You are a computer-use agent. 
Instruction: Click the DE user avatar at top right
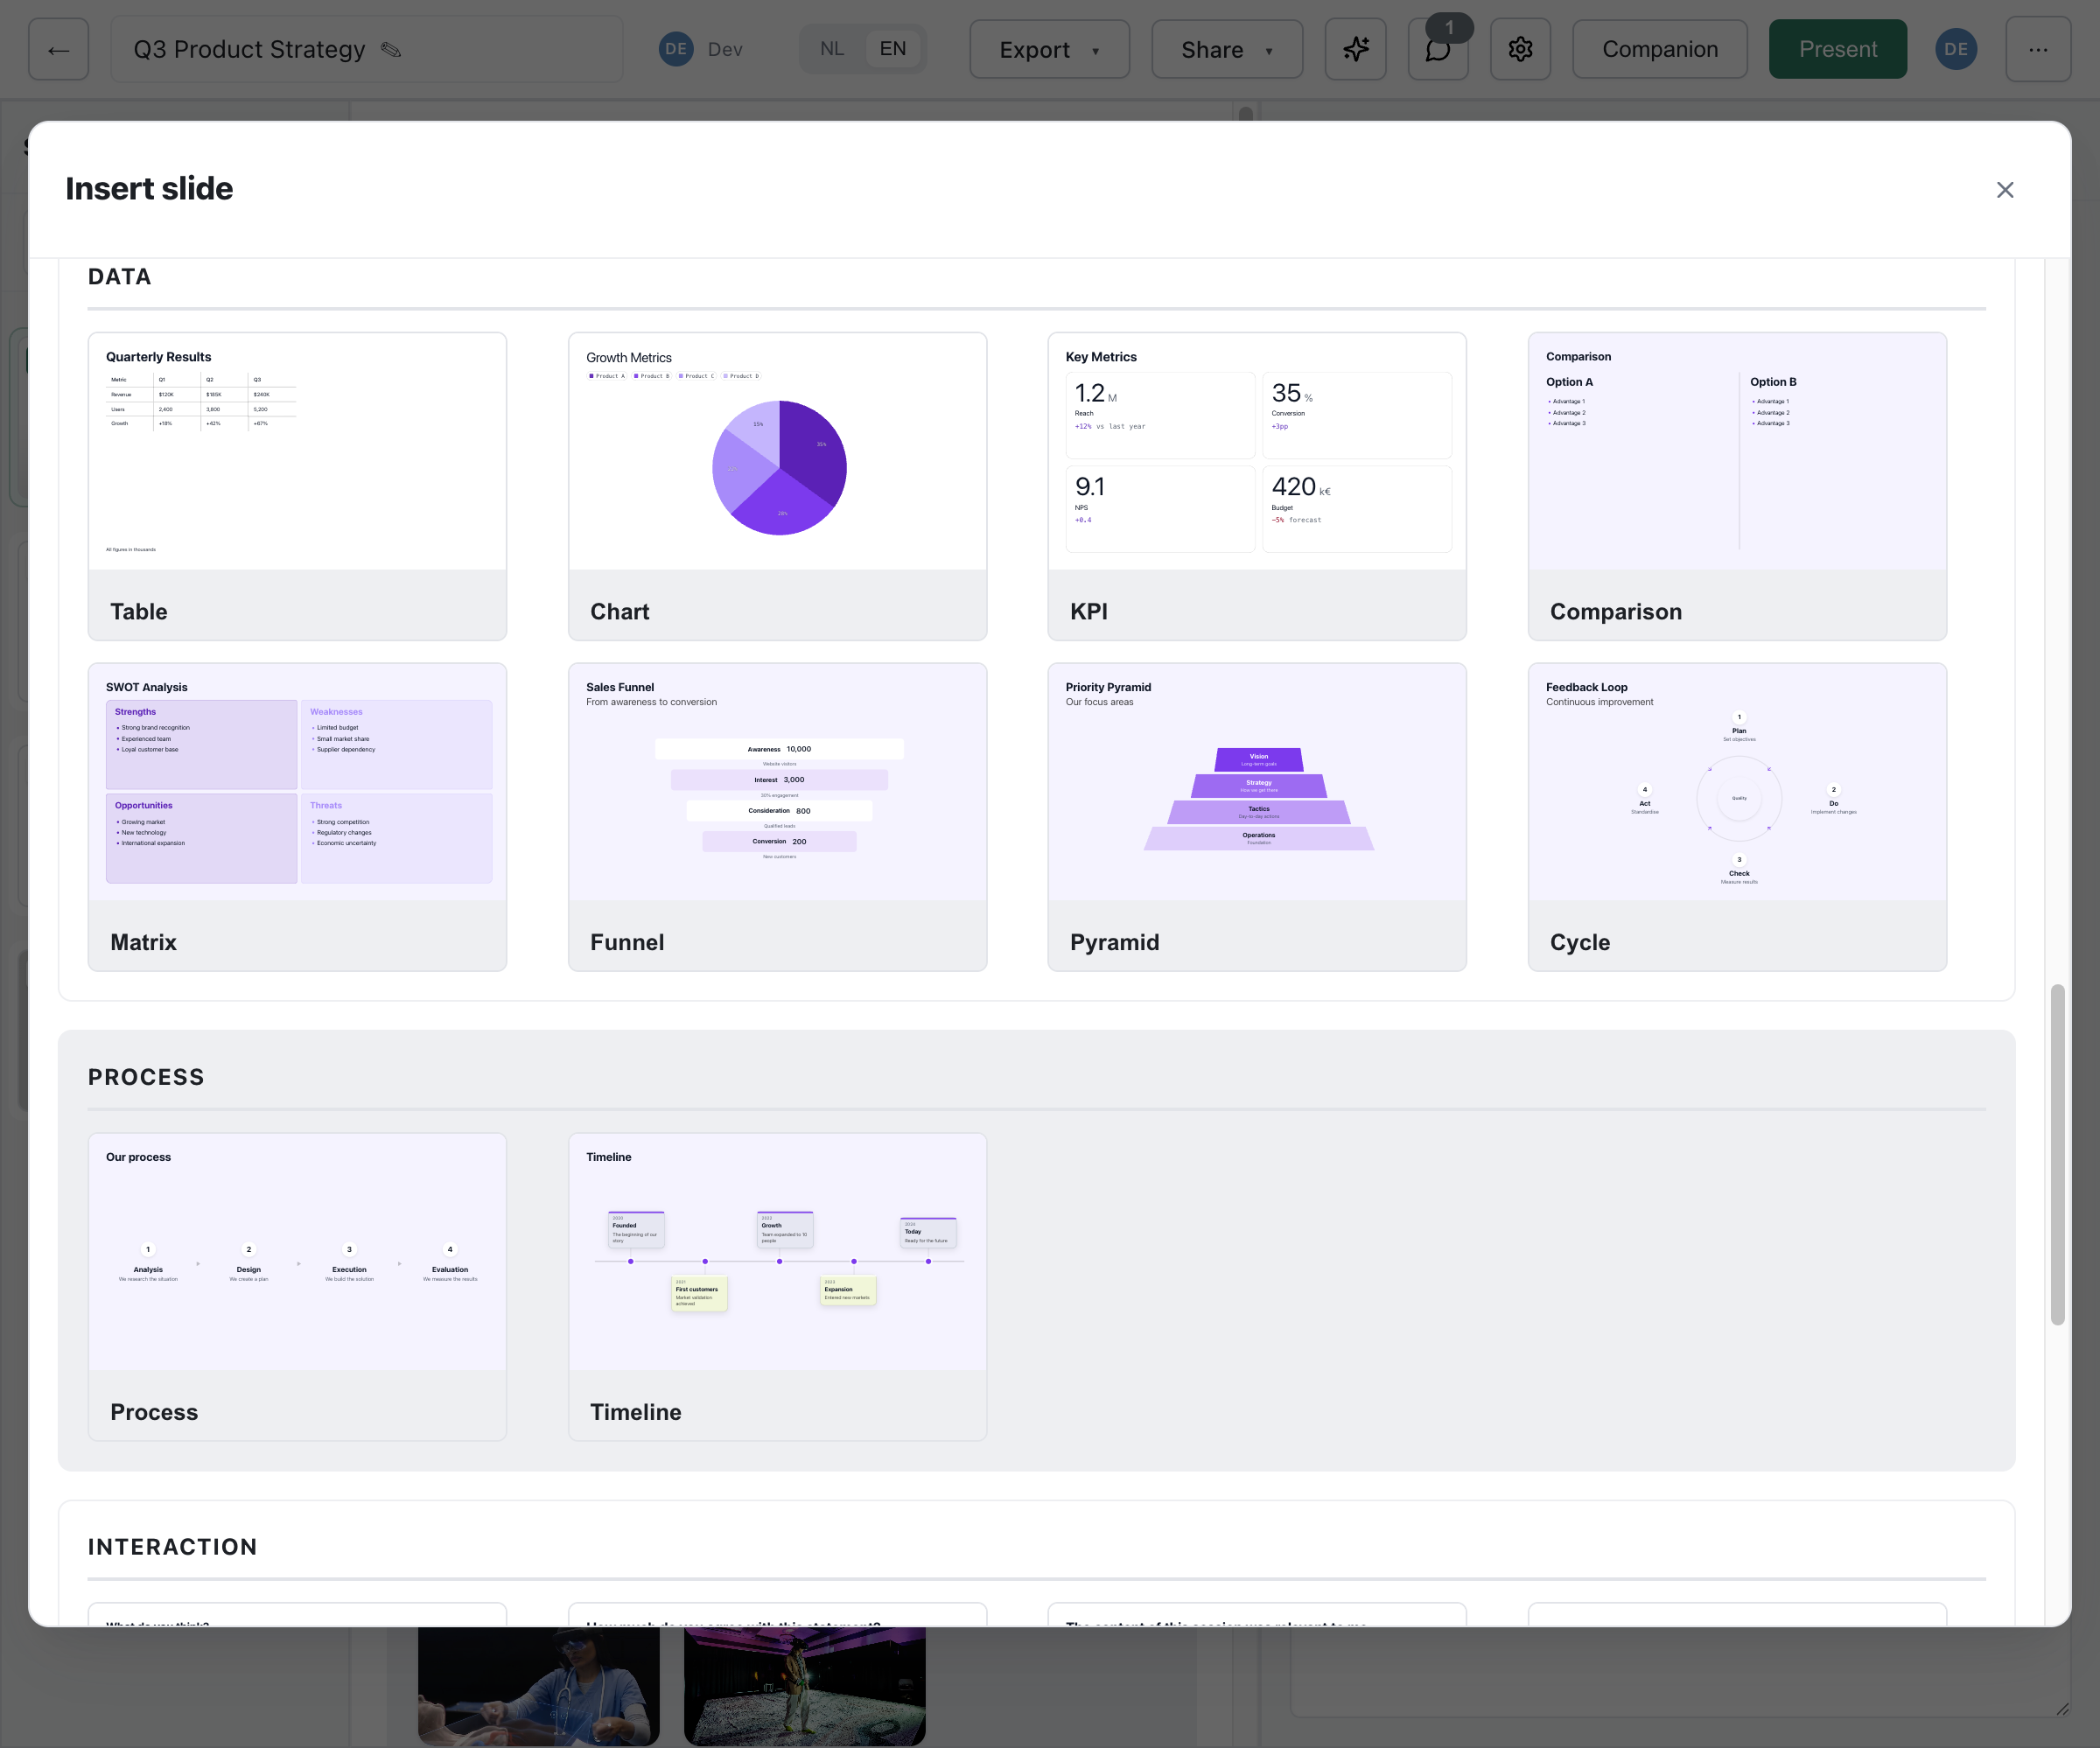tap(1956, 49)
